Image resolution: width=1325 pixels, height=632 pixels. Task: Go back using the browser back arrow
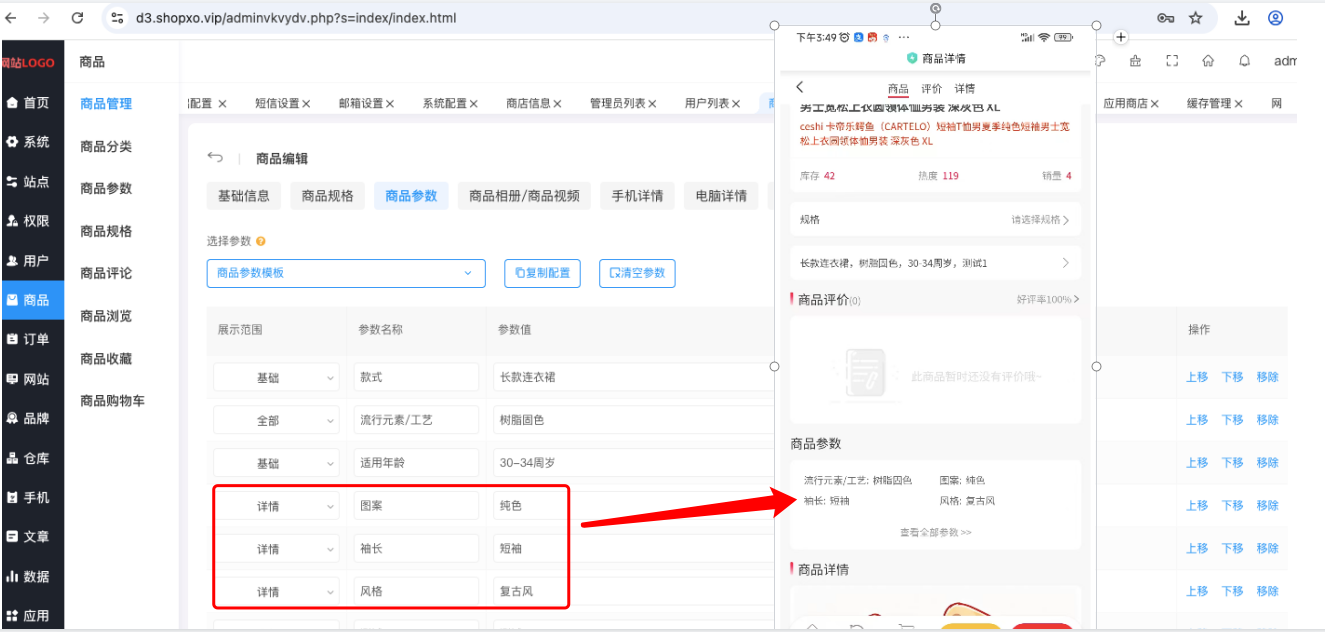[11, 18]
